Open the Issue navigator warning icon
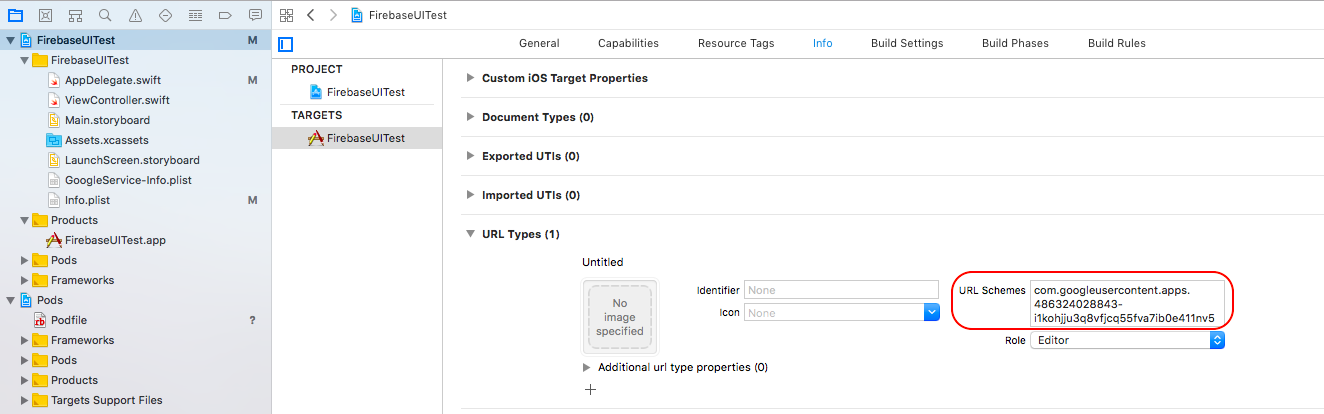1324x414 pixels. coord(135,15)
